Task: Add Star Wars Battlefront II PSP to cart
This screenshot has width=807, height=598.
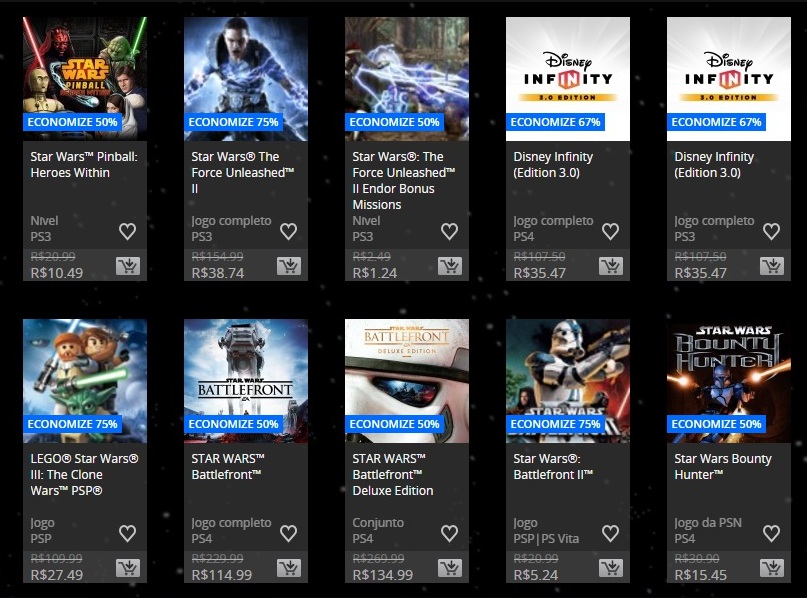Action: point(611,568)
